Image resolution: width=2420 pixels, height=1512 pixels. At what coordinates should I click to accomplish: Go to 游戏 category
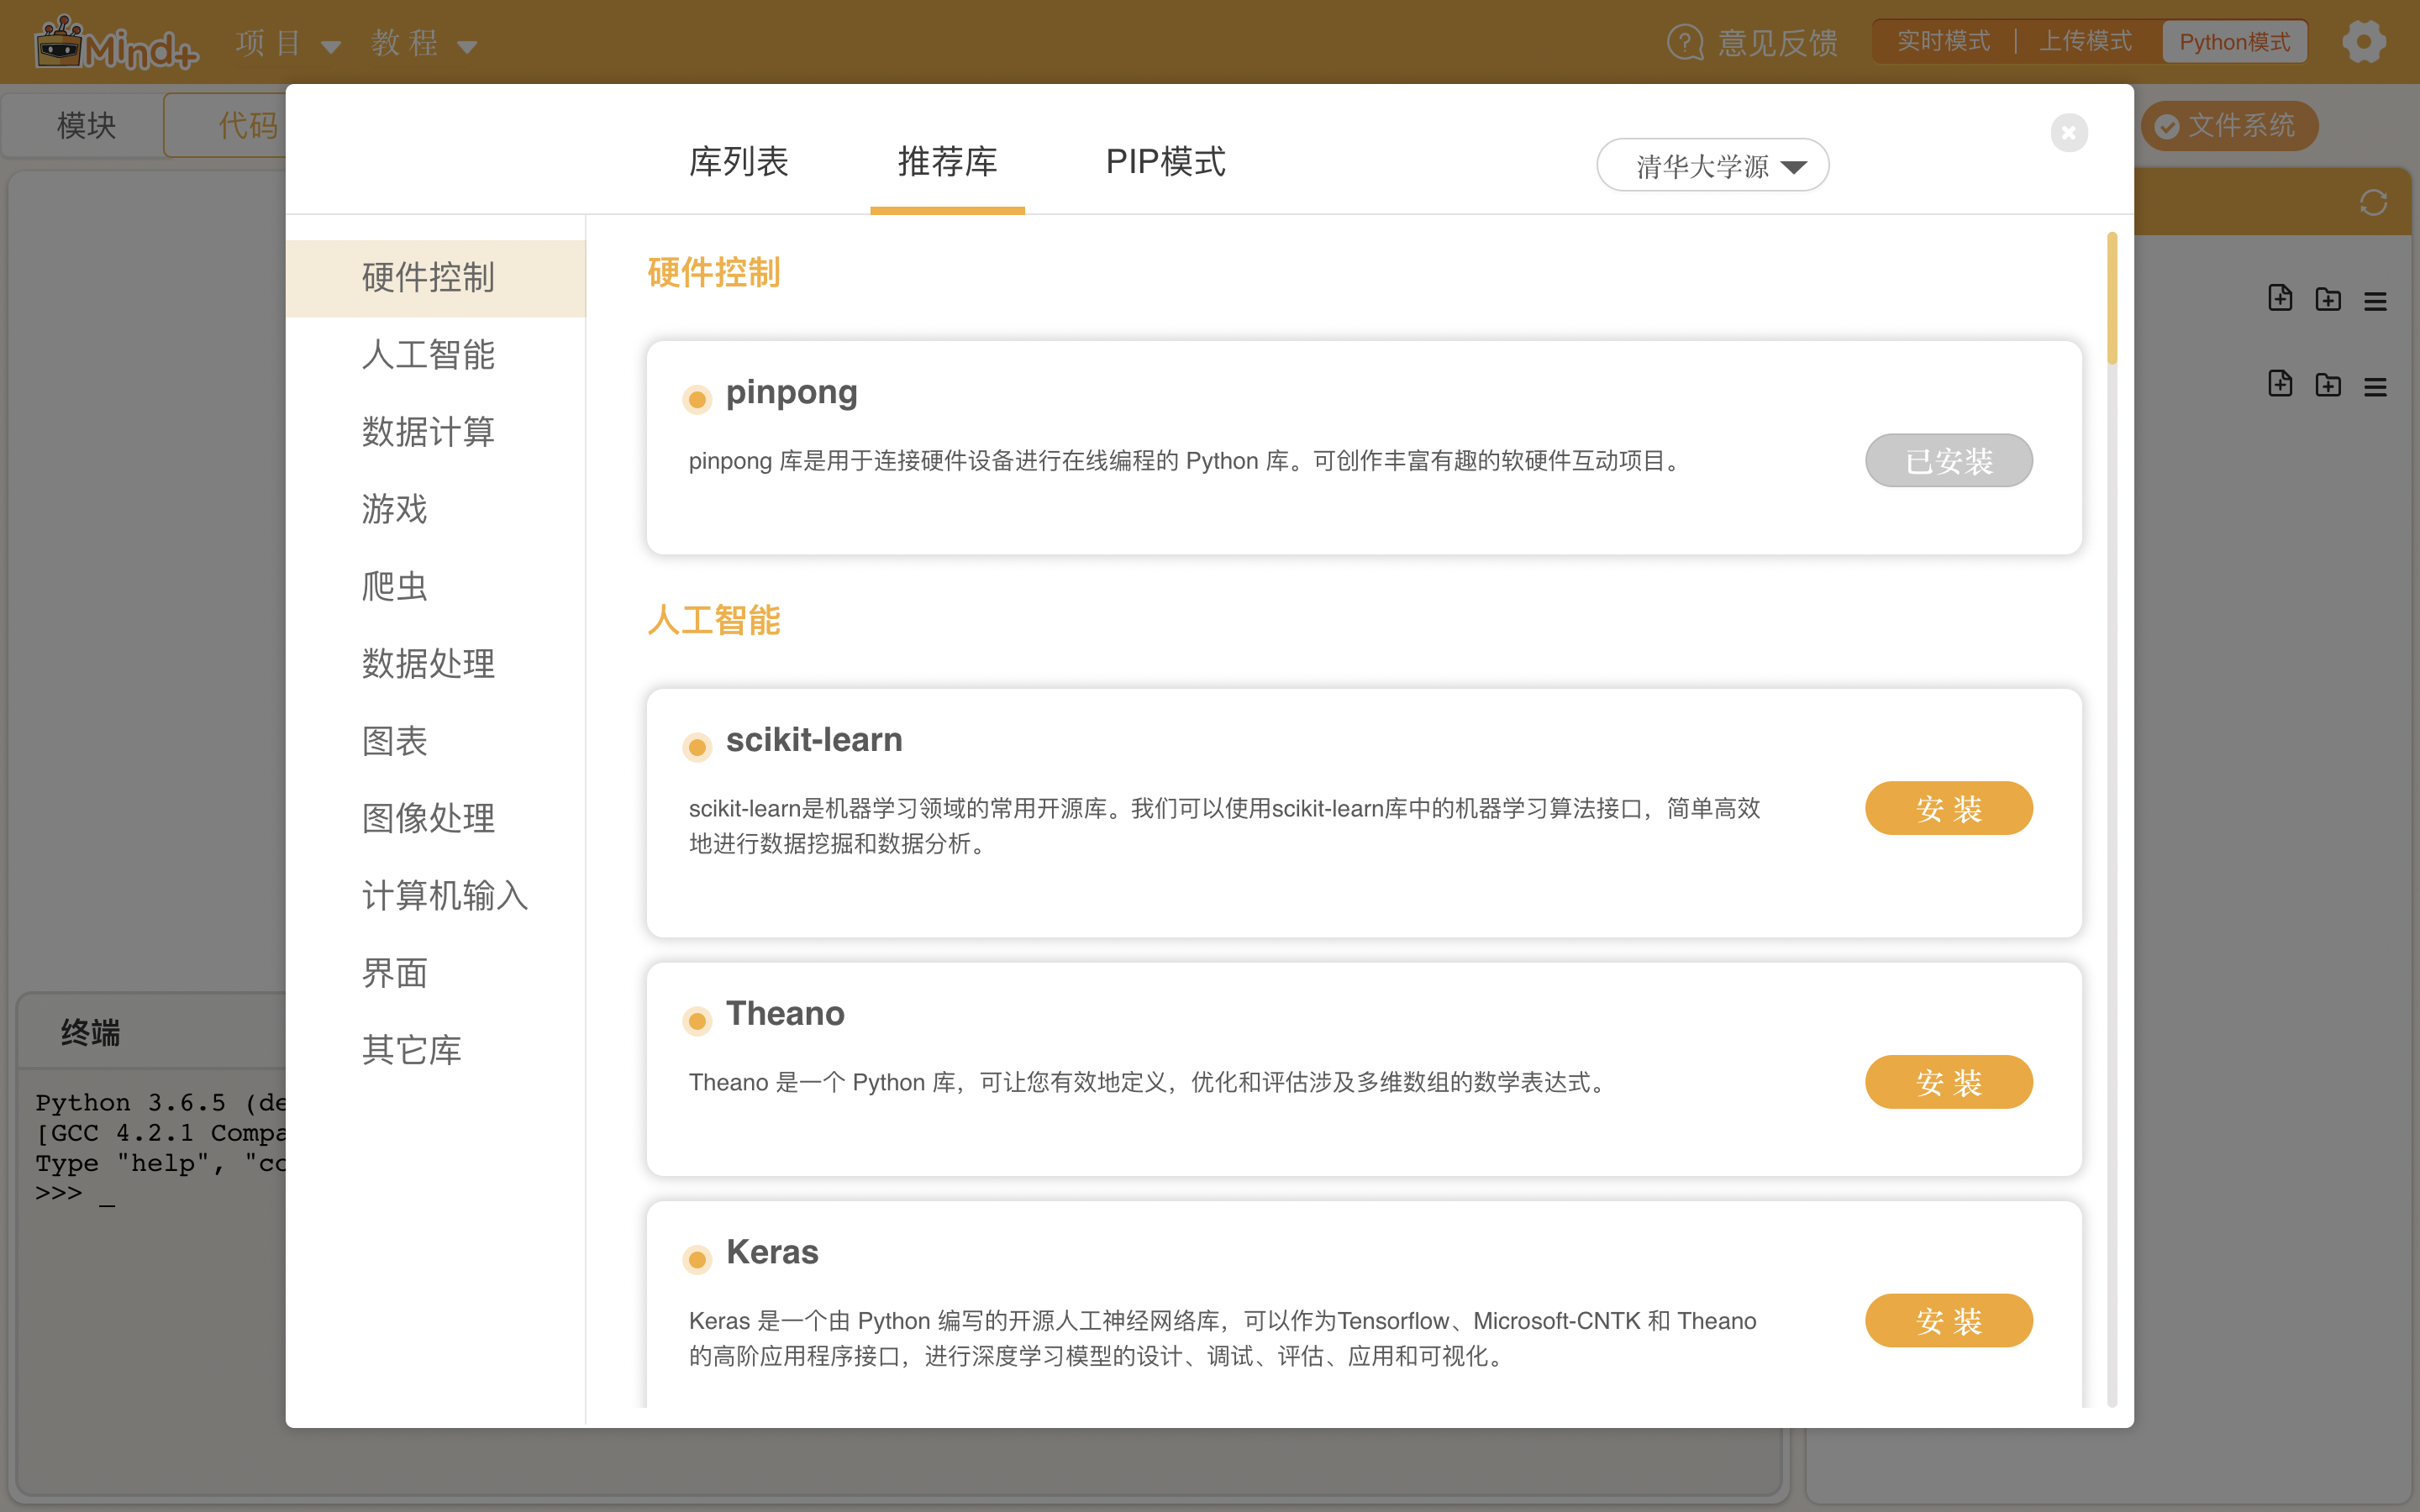[x=435, y=509]
